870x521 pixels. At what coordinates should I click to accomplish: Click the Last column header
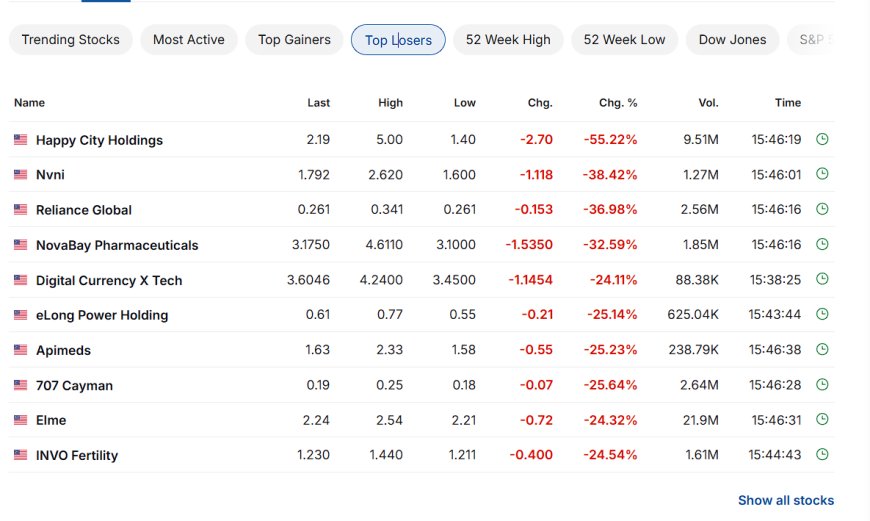(318, 103)
